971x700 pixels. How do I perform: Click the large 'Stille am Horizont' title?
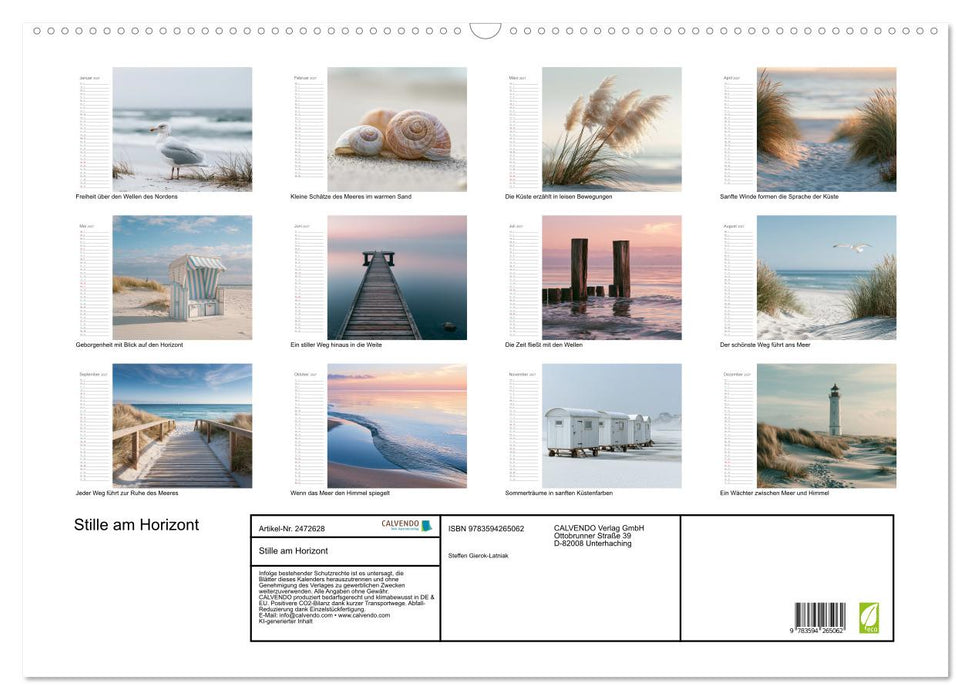click(x=136, y=525)
